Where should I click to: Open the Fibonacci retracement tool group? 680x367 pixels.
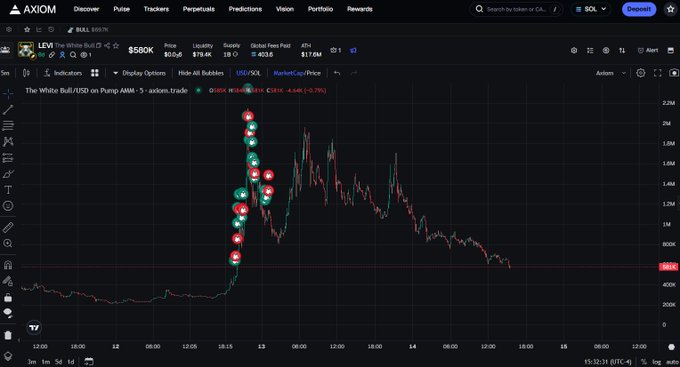tap(8, 125)
